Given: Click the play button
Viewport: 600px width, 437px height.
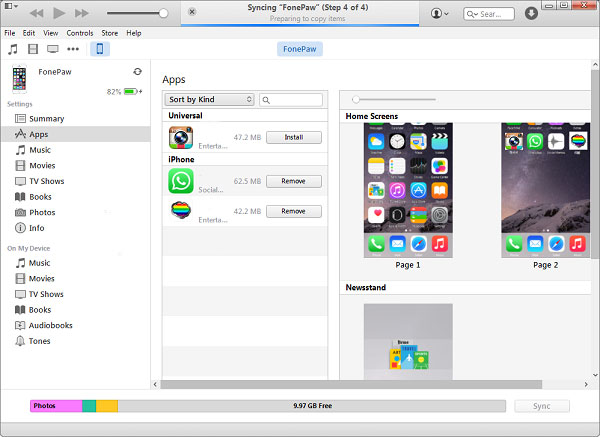Looking at the screenshot, I should 59,13.
